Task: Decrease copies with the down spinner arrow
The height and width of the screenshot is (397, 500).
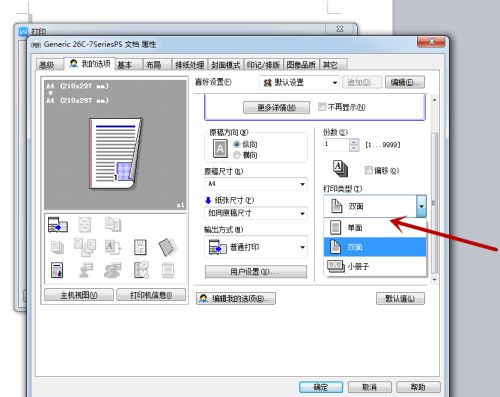Action: tap(354, 148)
